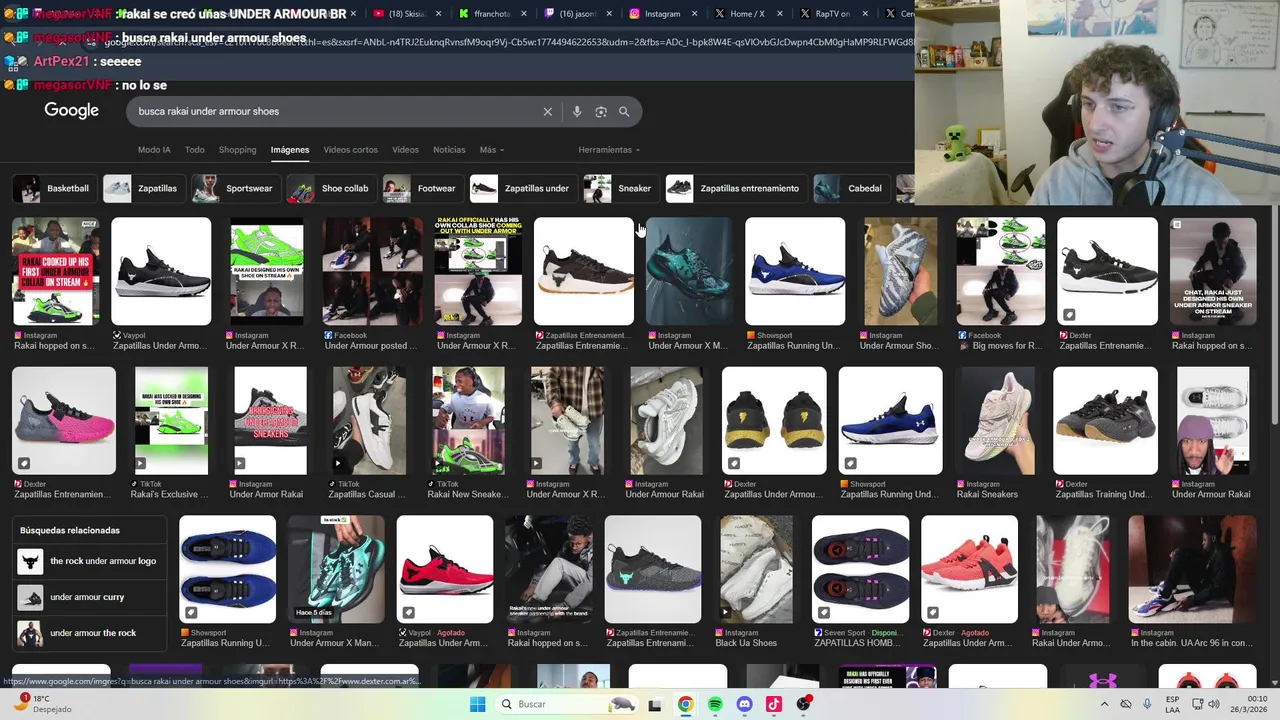
Task: Clear the Google search box text
Action: coord(547,112)
